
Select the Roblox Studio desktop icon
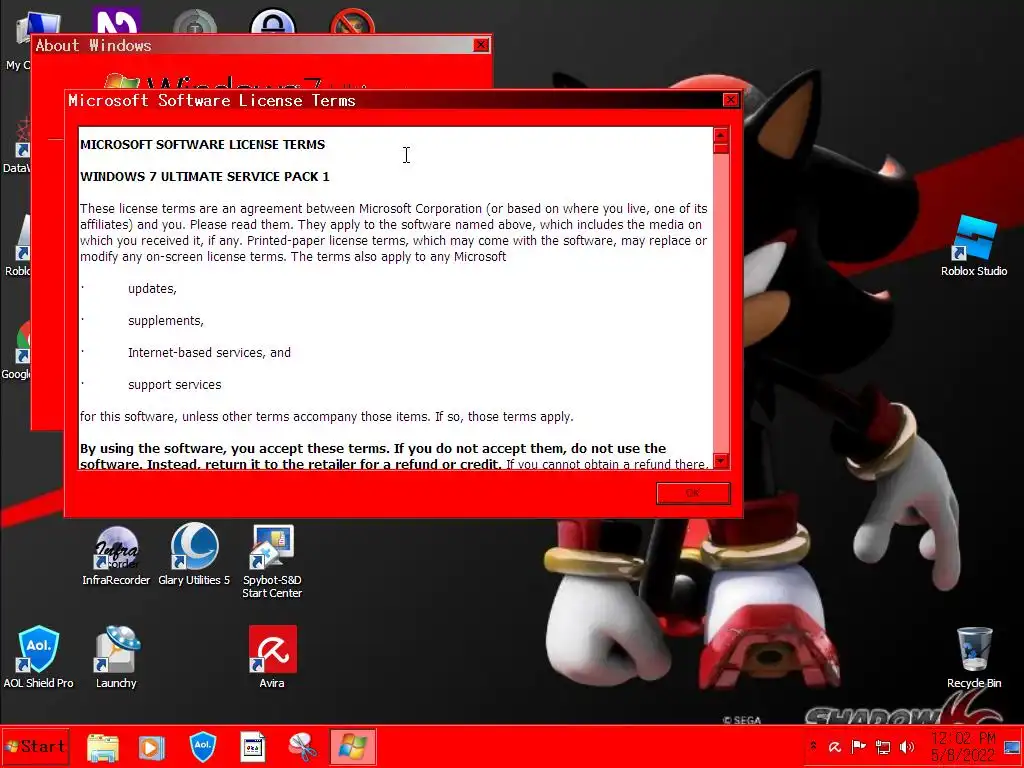pos(974,246)
